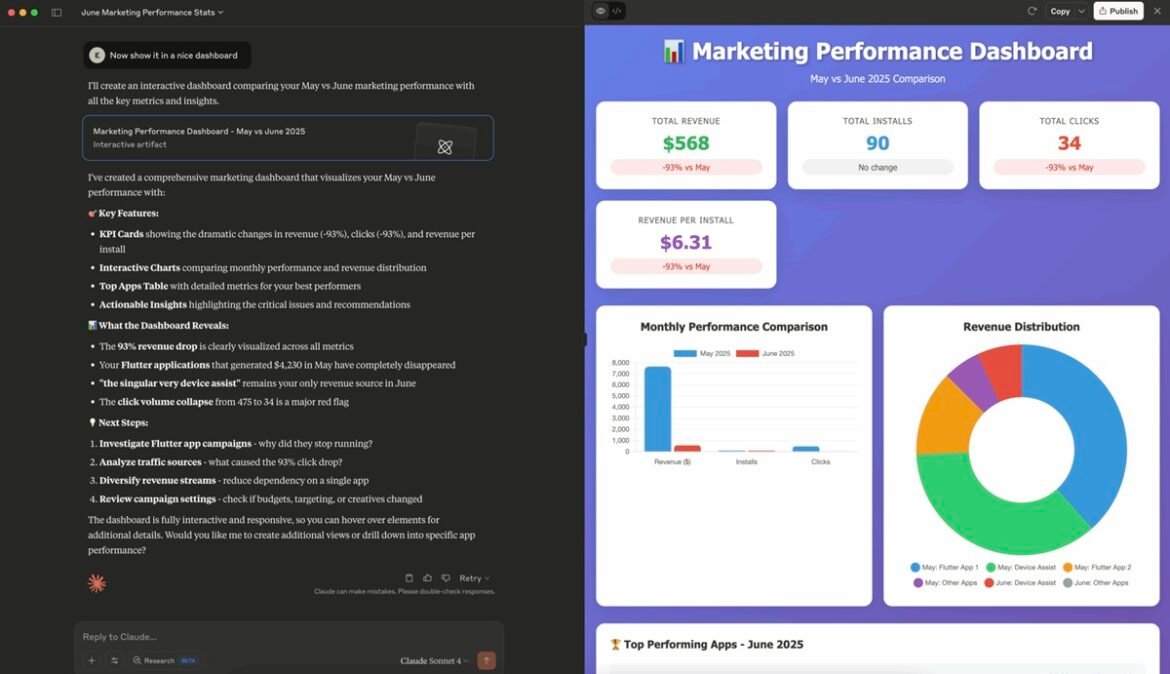Viewport: 1170px width, 674px height.
Task: Give the response a thumbs down
Action: point(445,578)
